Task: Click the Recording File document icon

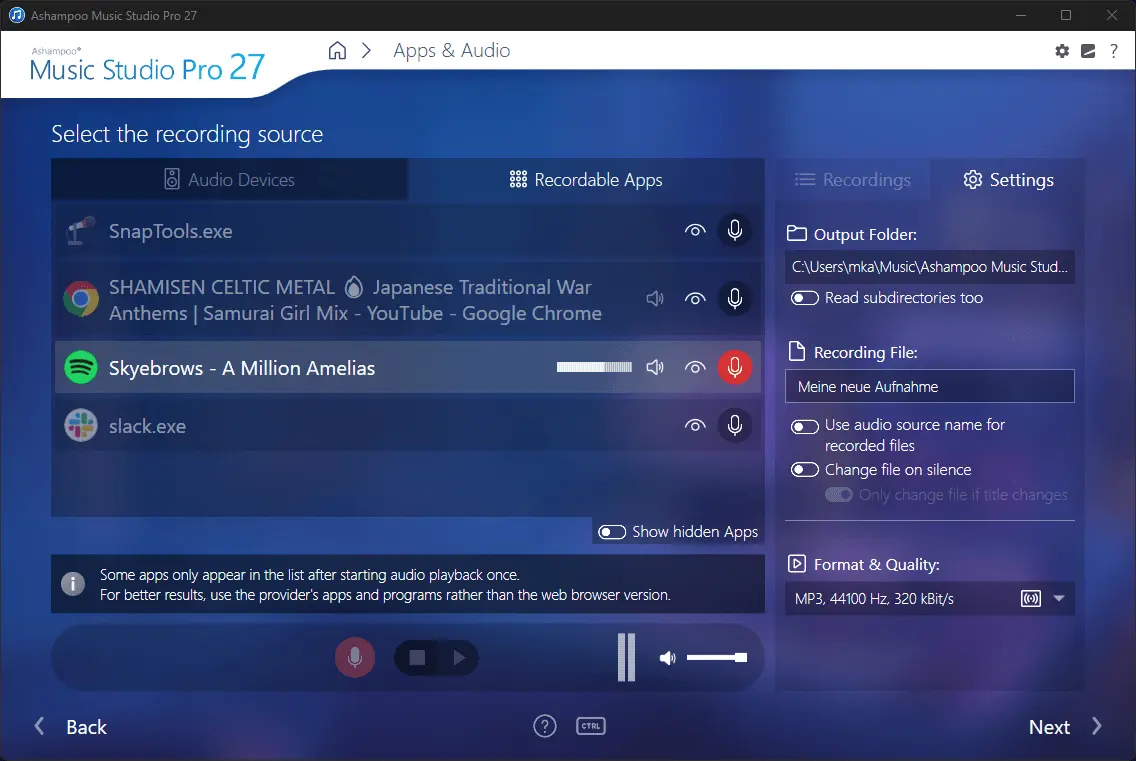Action: [796, 352]
